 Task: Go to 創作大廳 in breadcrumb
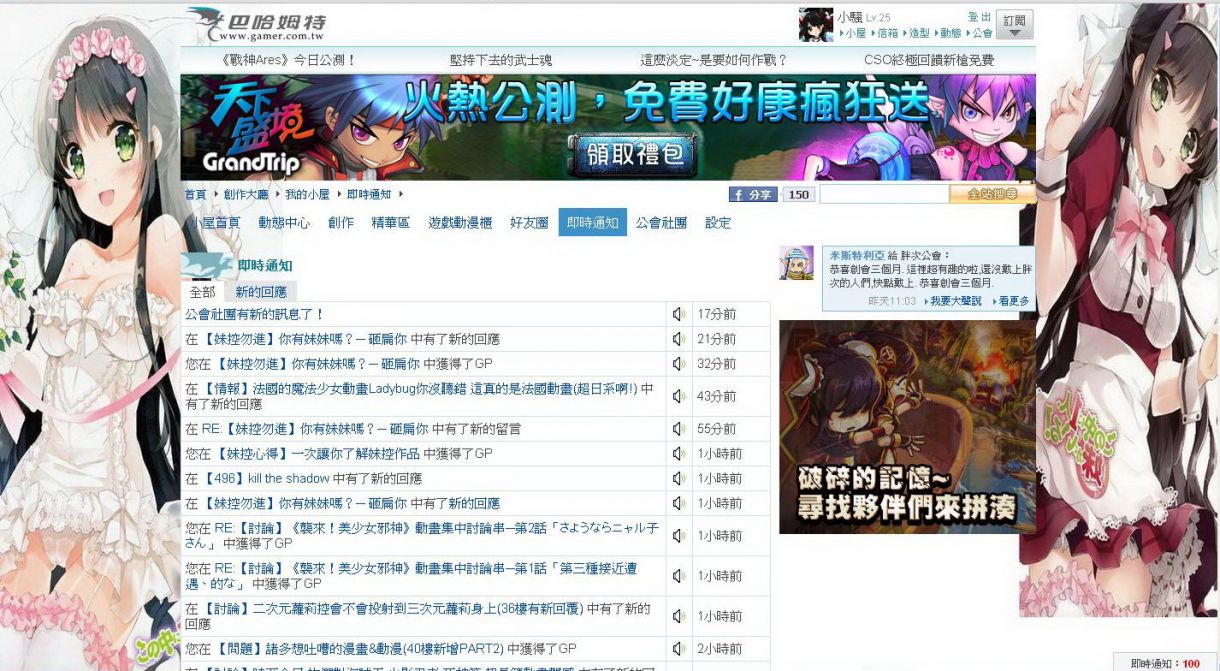click(246, 194)
